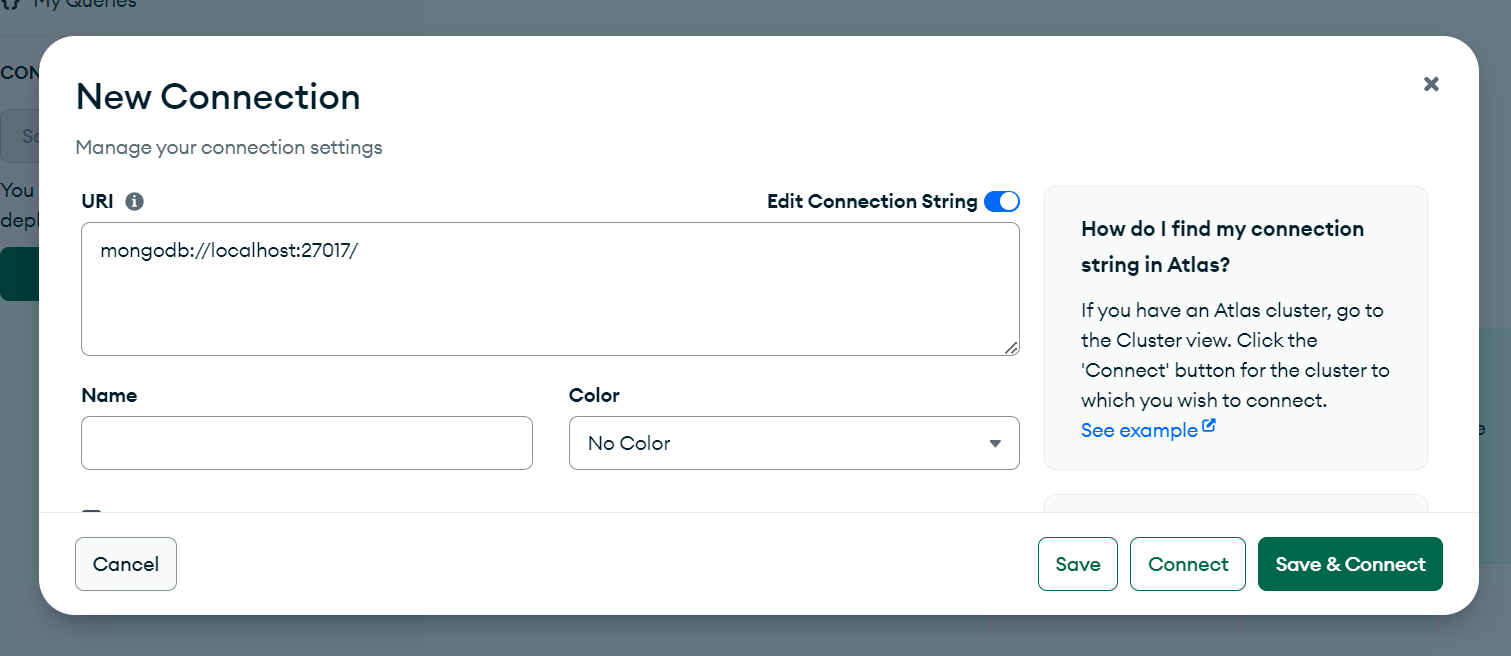Click the URI connection string textarea
This screenshot has width=1511, height=656.
550,288
